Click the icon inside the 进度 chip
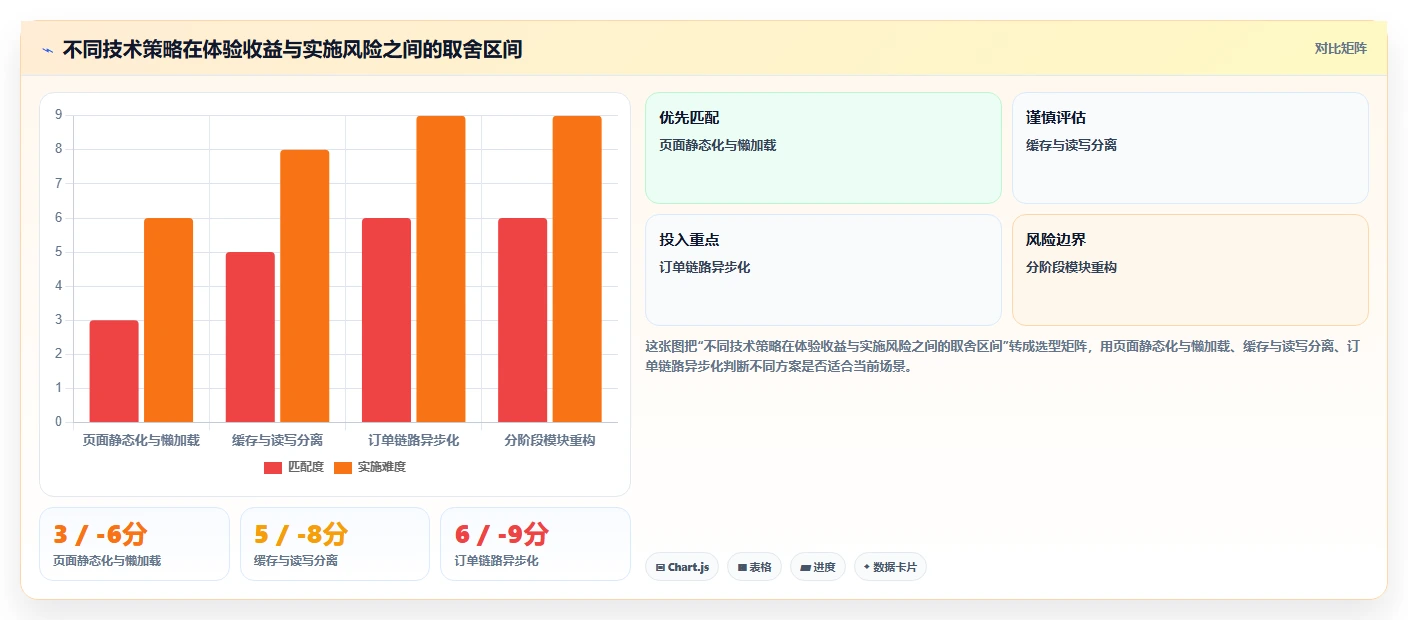 coord(805,568)
